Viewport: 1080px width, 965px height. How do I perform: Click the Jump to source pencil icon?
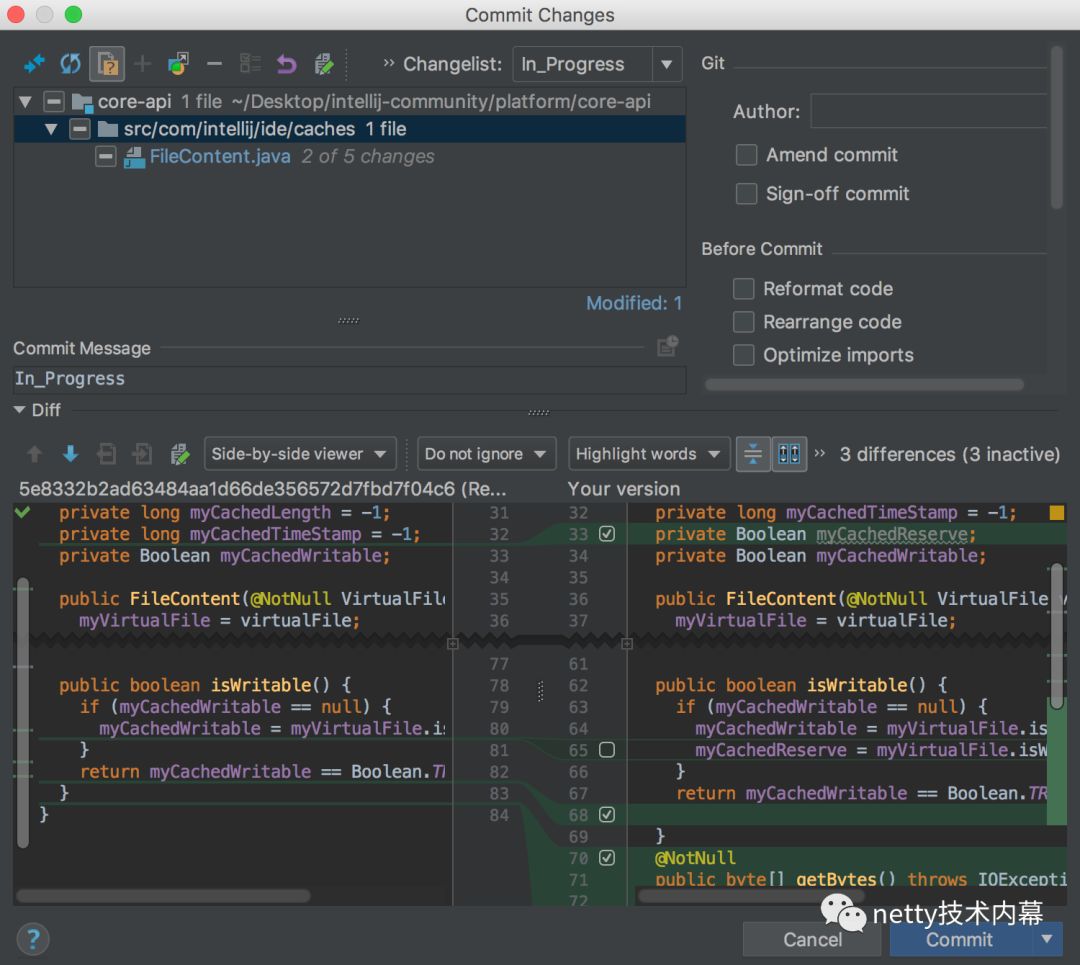[x=323, y=64]
